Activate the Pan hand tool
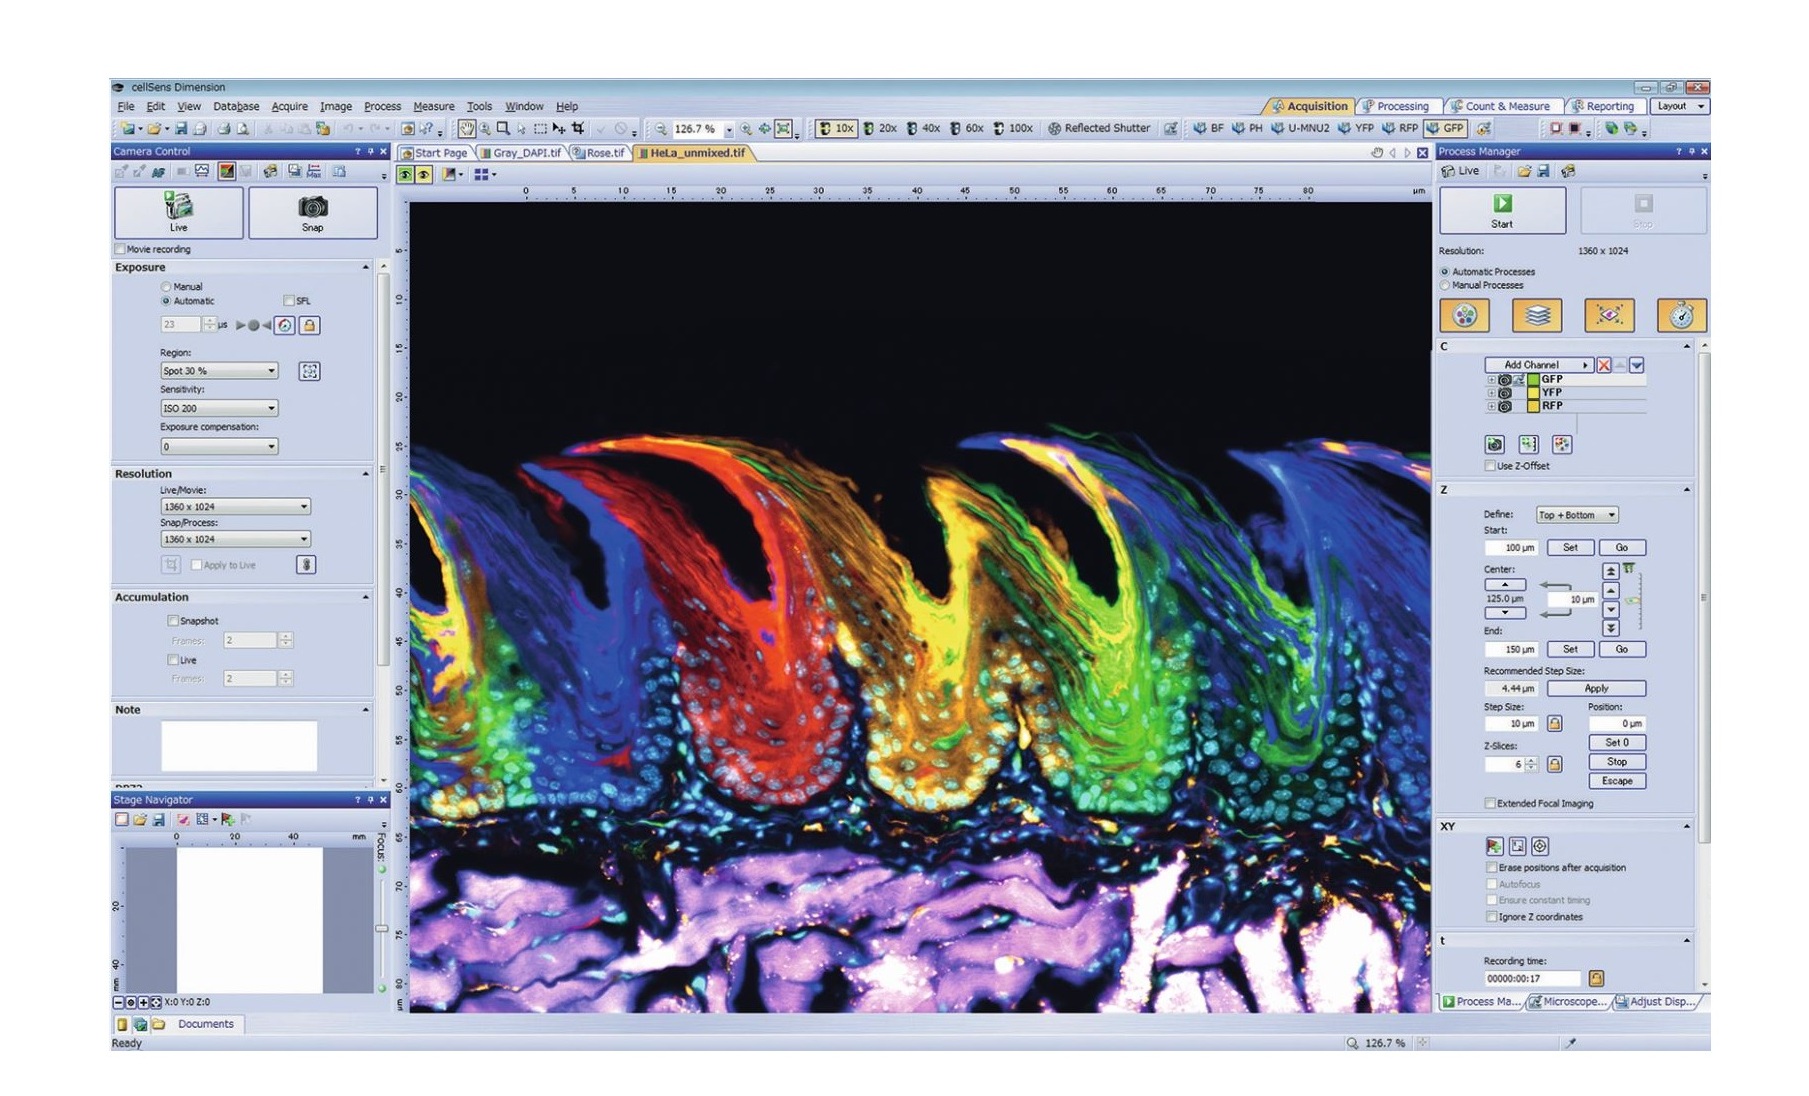 [466, 129]
